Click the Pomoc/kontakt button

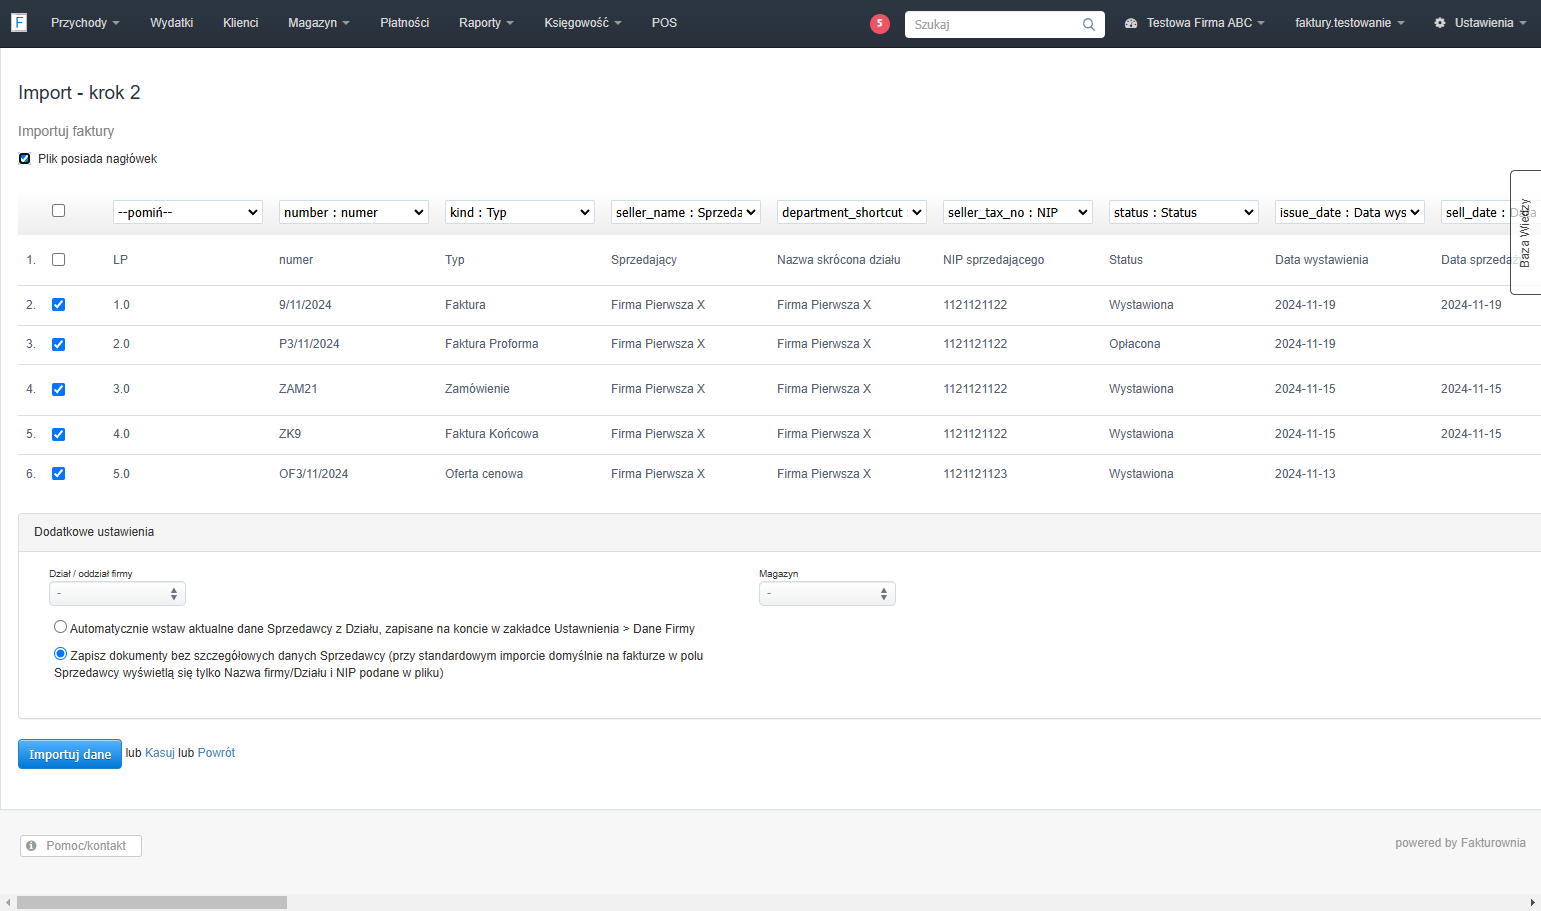(81, 846)
